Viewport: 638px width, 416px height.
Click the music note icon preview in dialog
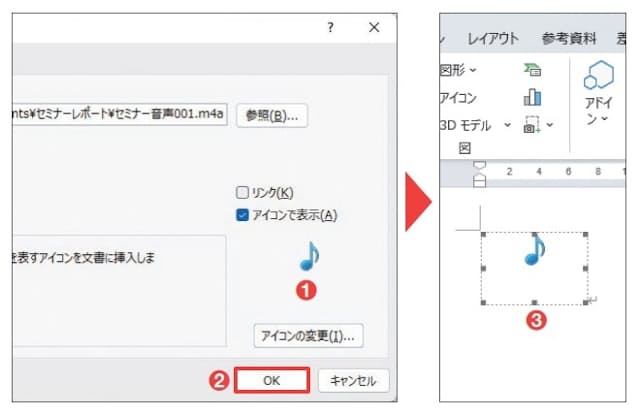click(310, 256)
